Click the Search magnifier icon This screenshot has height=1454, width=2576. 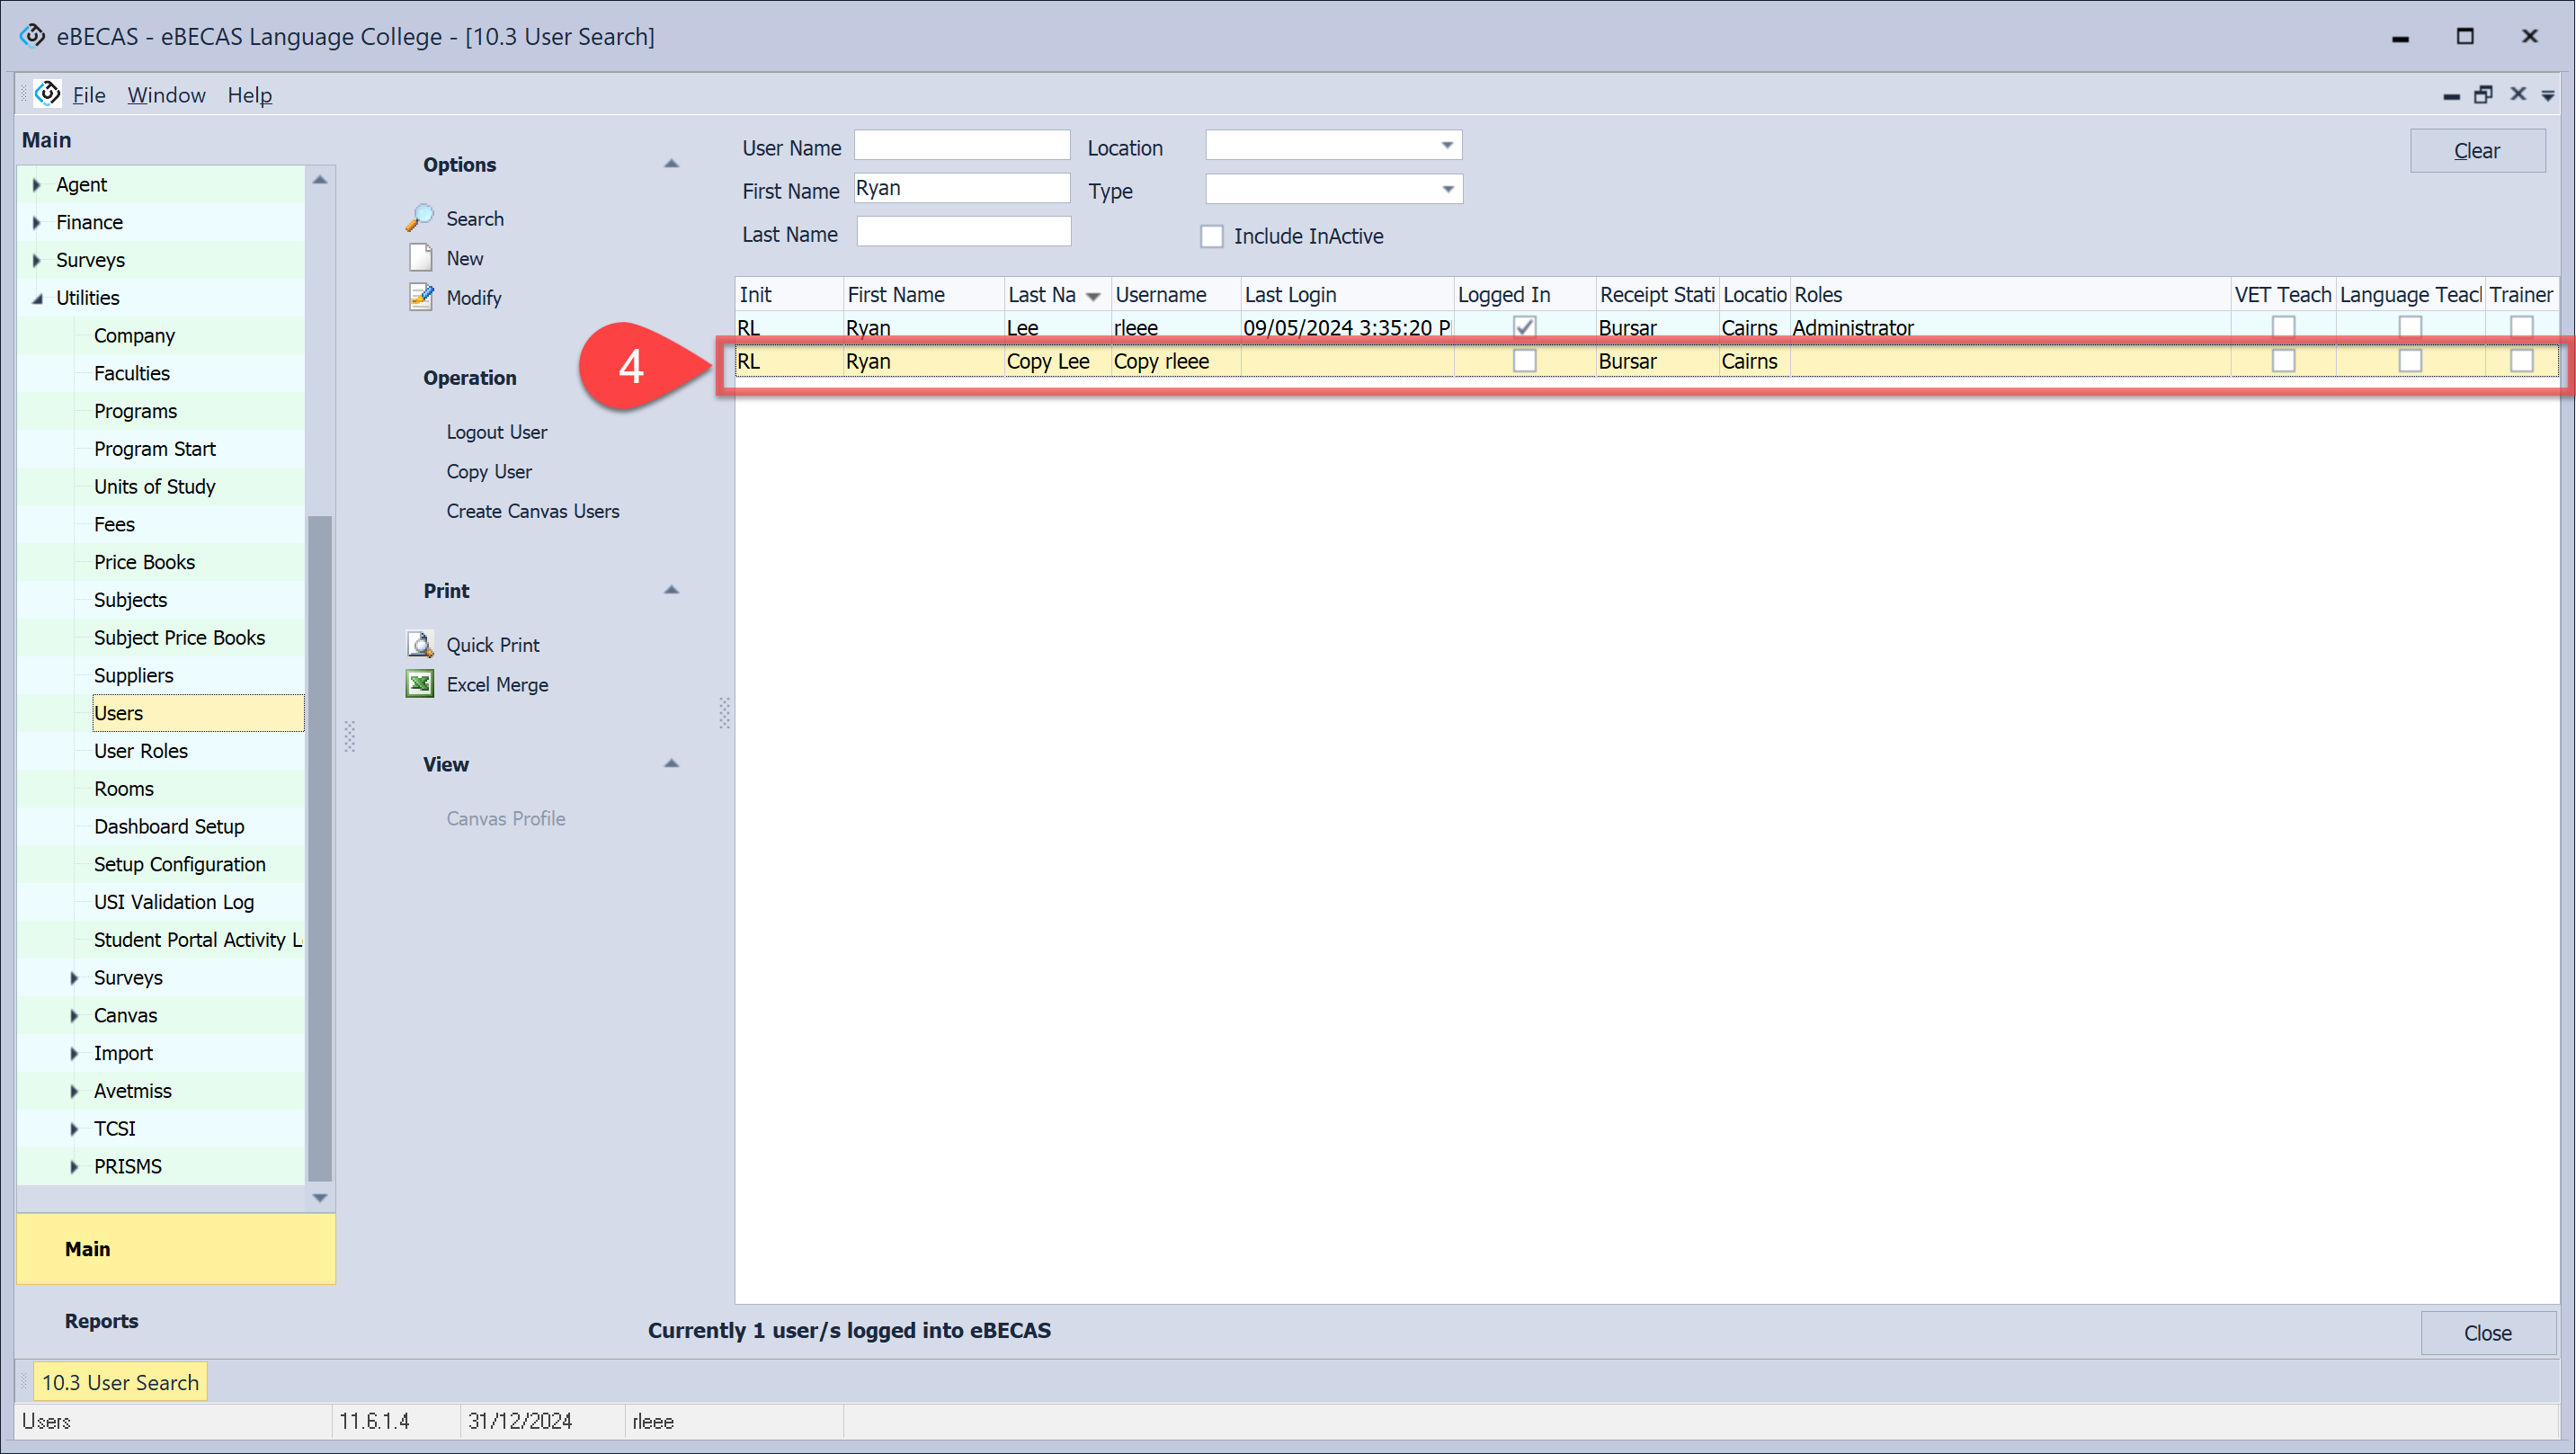[x=420, y=218]
